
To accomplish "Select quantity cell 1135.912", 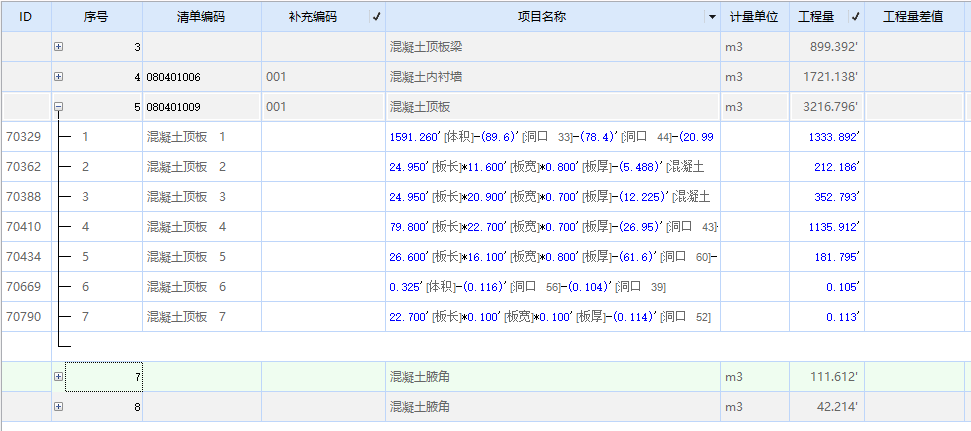I will pos(825,227).
